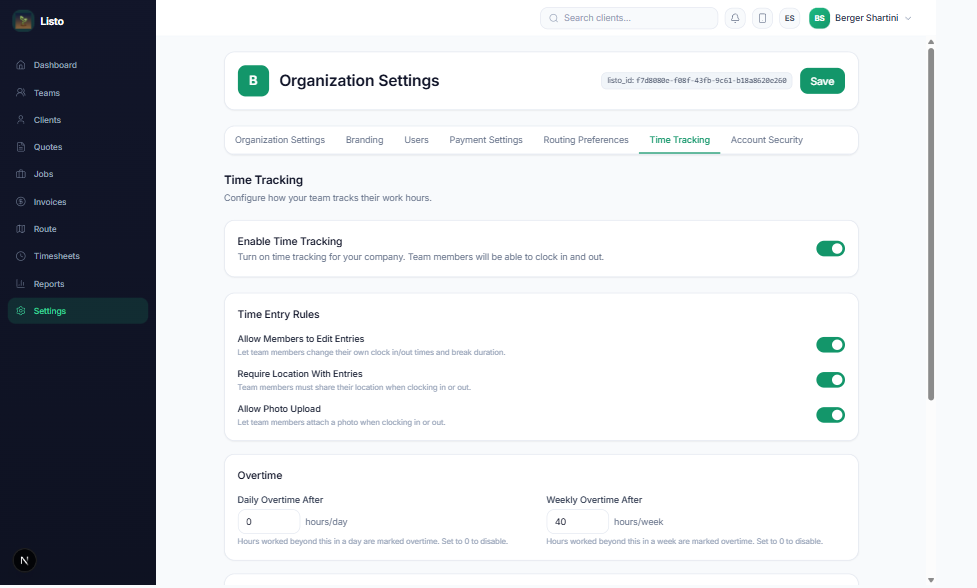Click the Route map icon

pyautogui.click(x=21, y=229)
